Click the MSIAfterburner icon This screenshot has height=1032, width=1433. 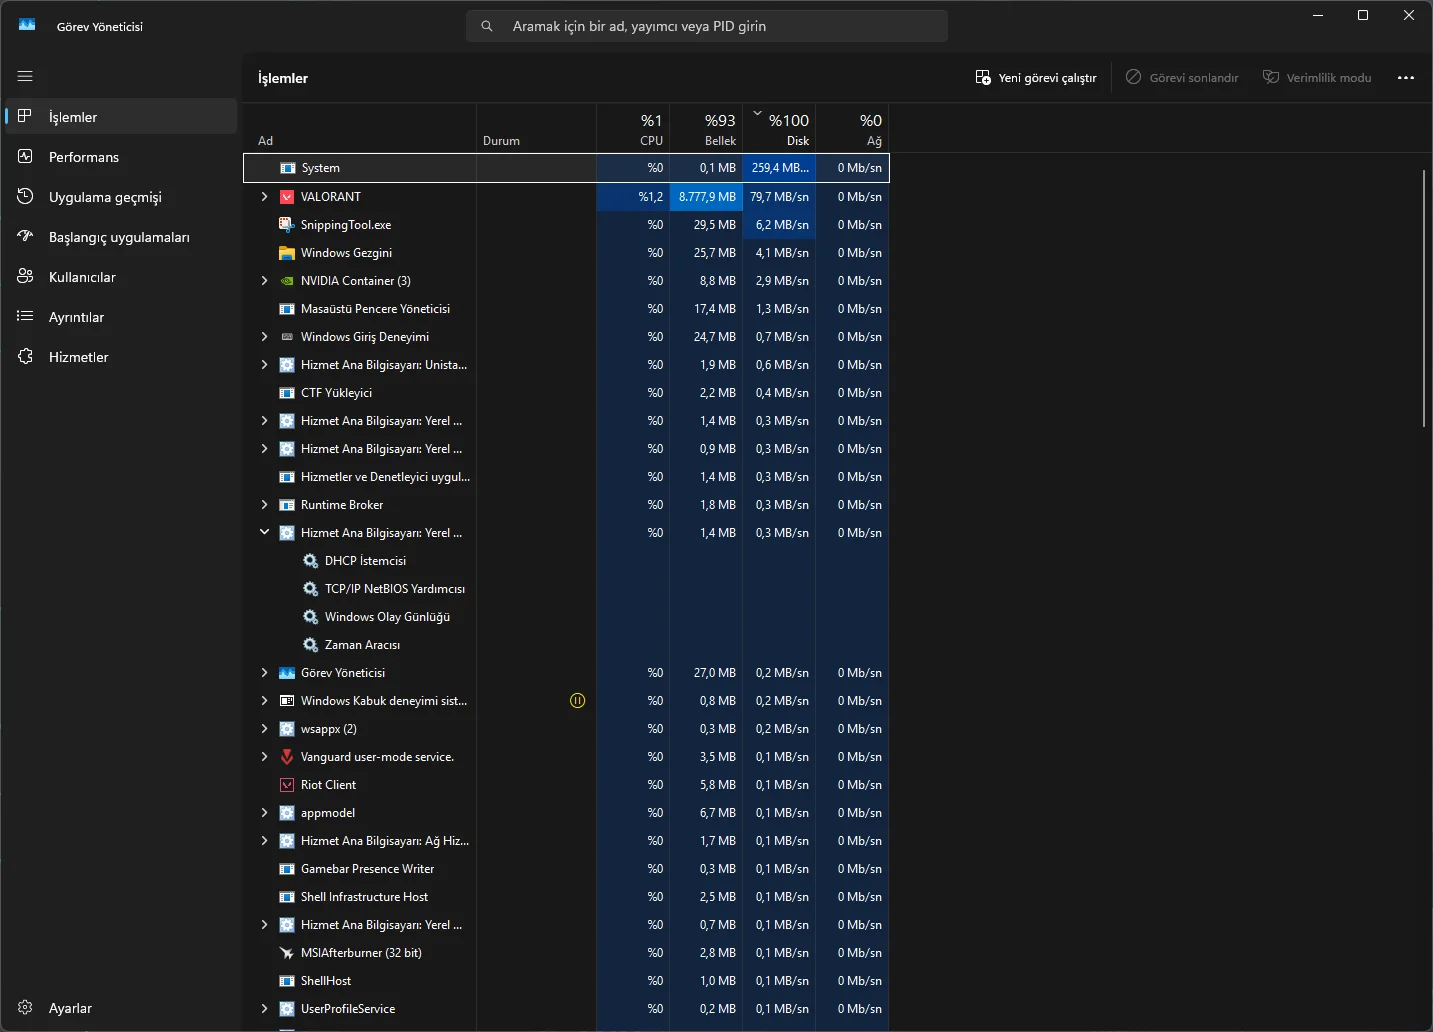coord(287,953)
